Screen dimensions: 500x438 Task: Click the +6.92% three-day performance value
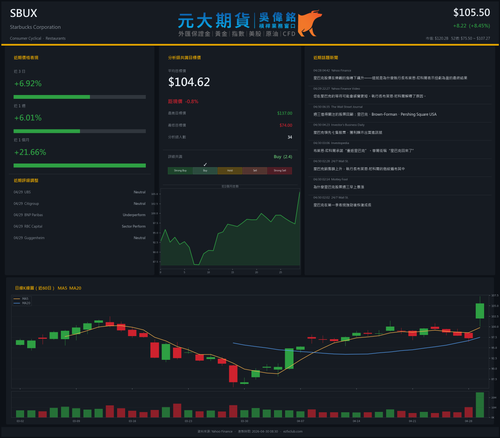[x=28, y=83]
